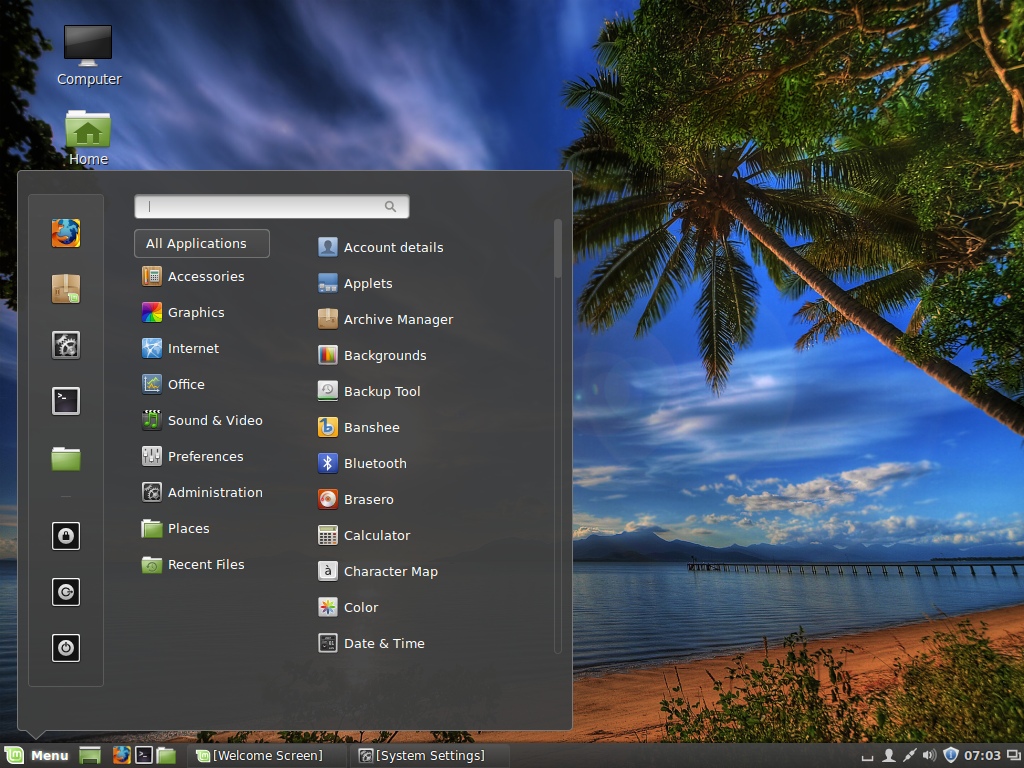This screenshot has width=1024, height=768.
Task: Click the user applet in the tray
Action: pos(888,755)
